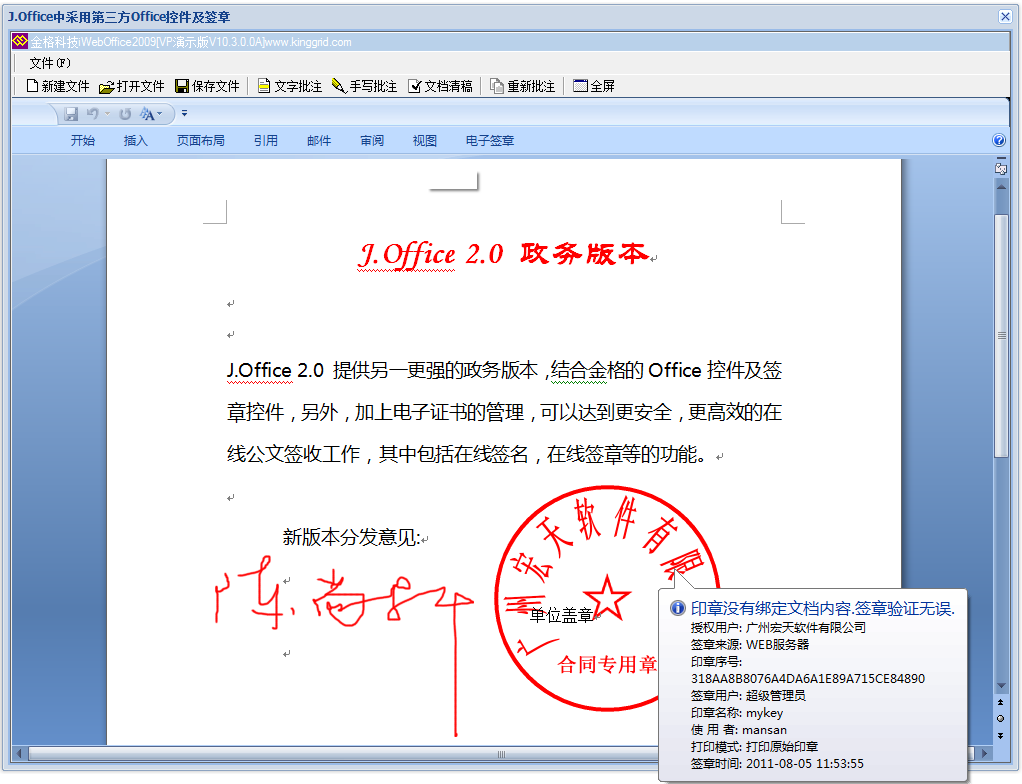Click 文档清稿 clean document button
Screen dimensions: 1022x784
(x=440, y=86)
